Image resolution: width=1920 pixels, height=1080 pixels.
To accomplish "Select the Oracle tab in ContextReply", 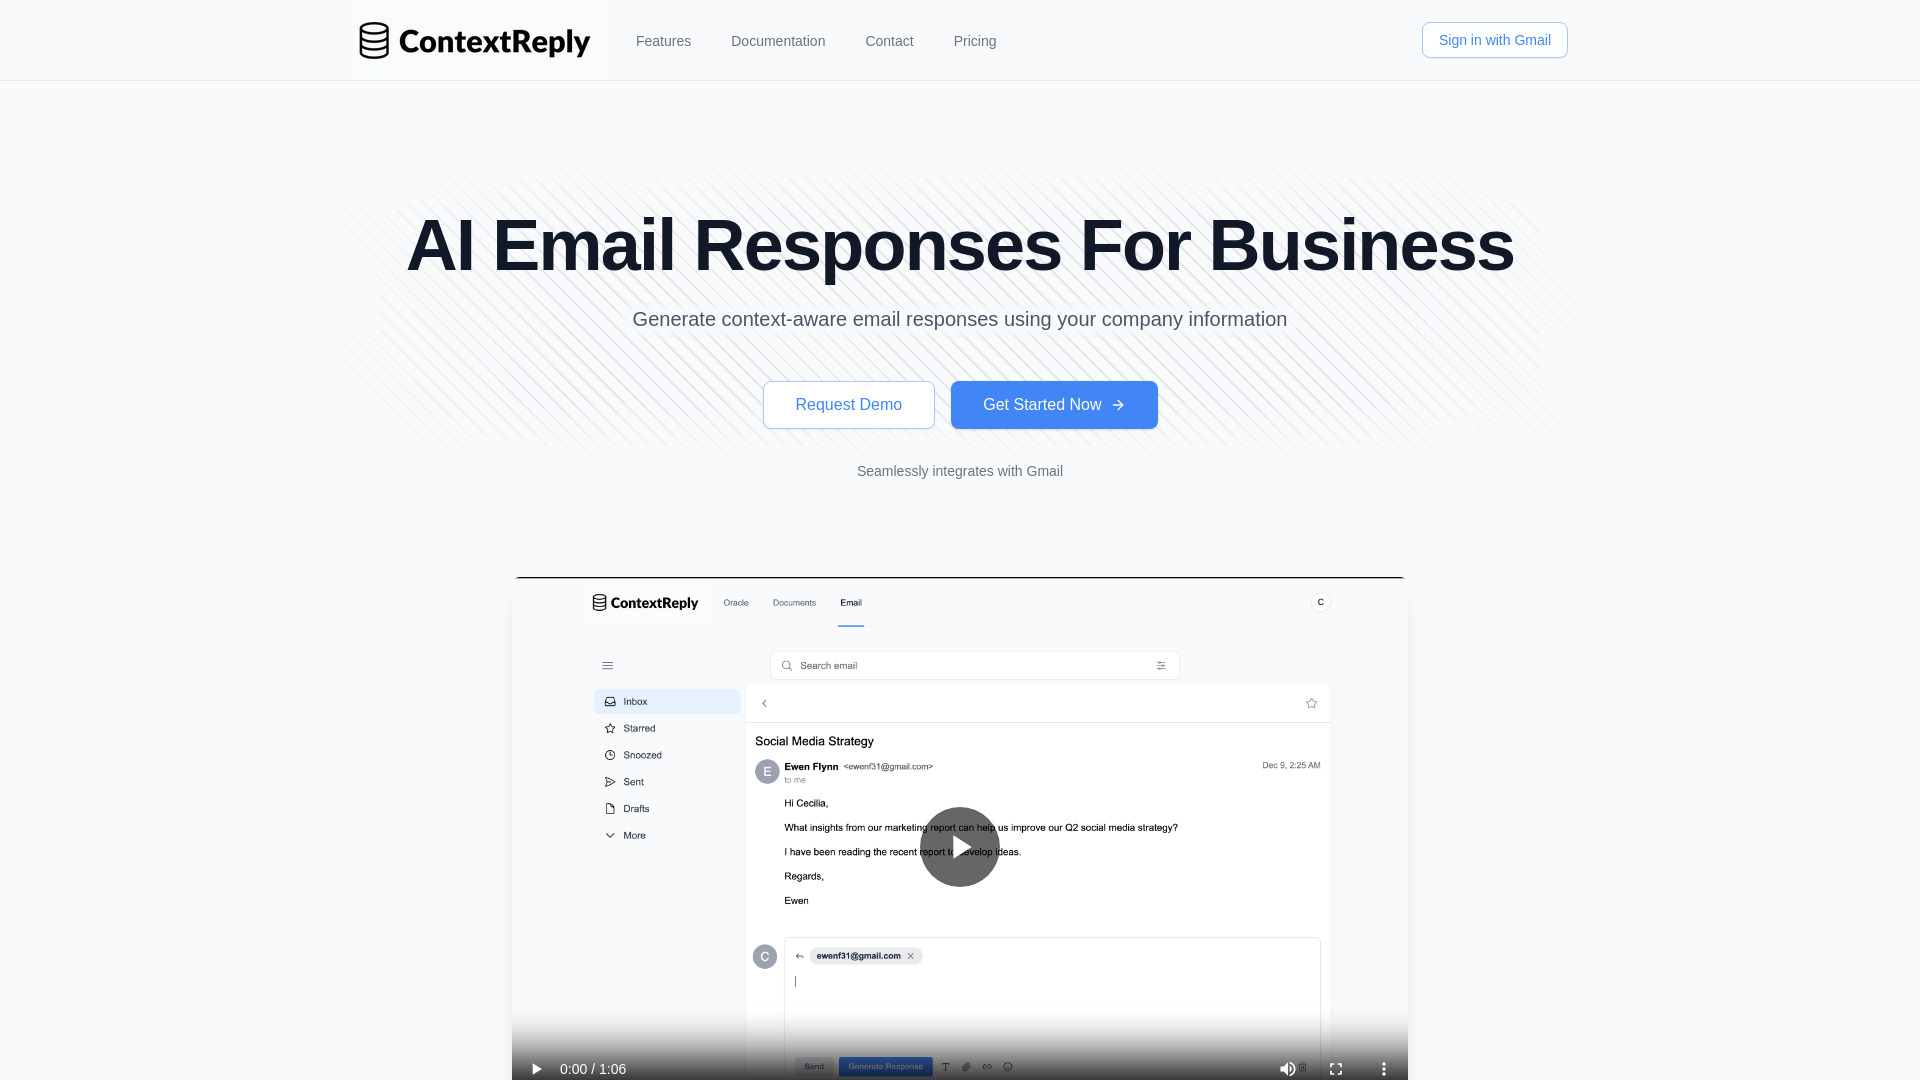I will pyautogui.click(x=735, y=601).
